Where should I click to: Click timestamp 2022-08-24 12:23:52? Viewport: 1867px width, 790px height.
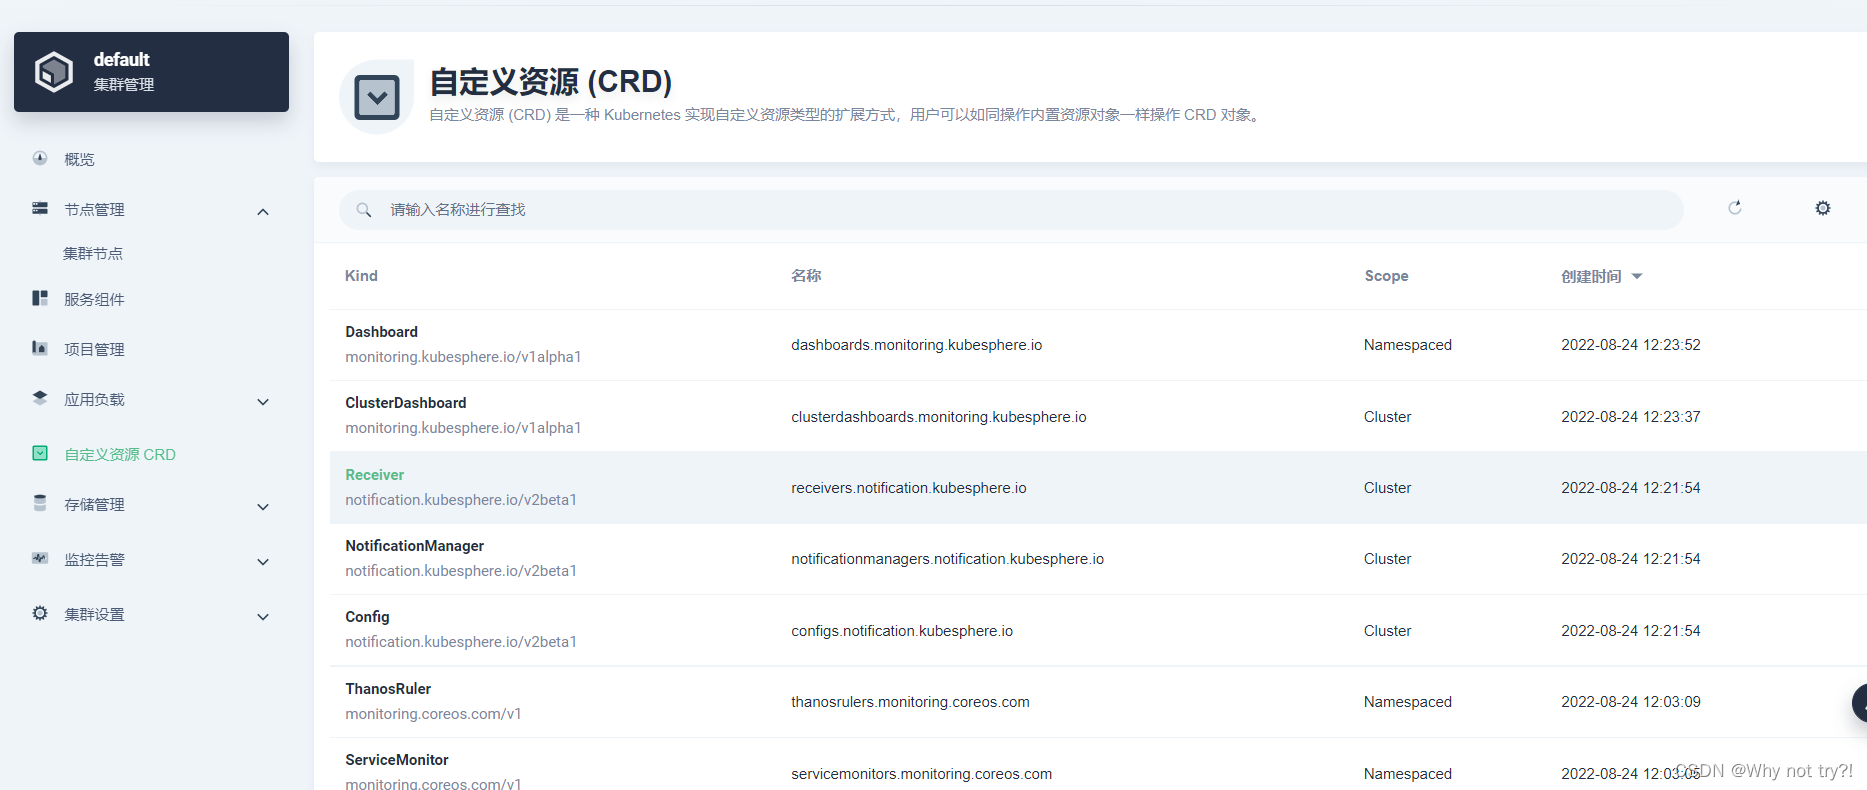pos(1631,345)
